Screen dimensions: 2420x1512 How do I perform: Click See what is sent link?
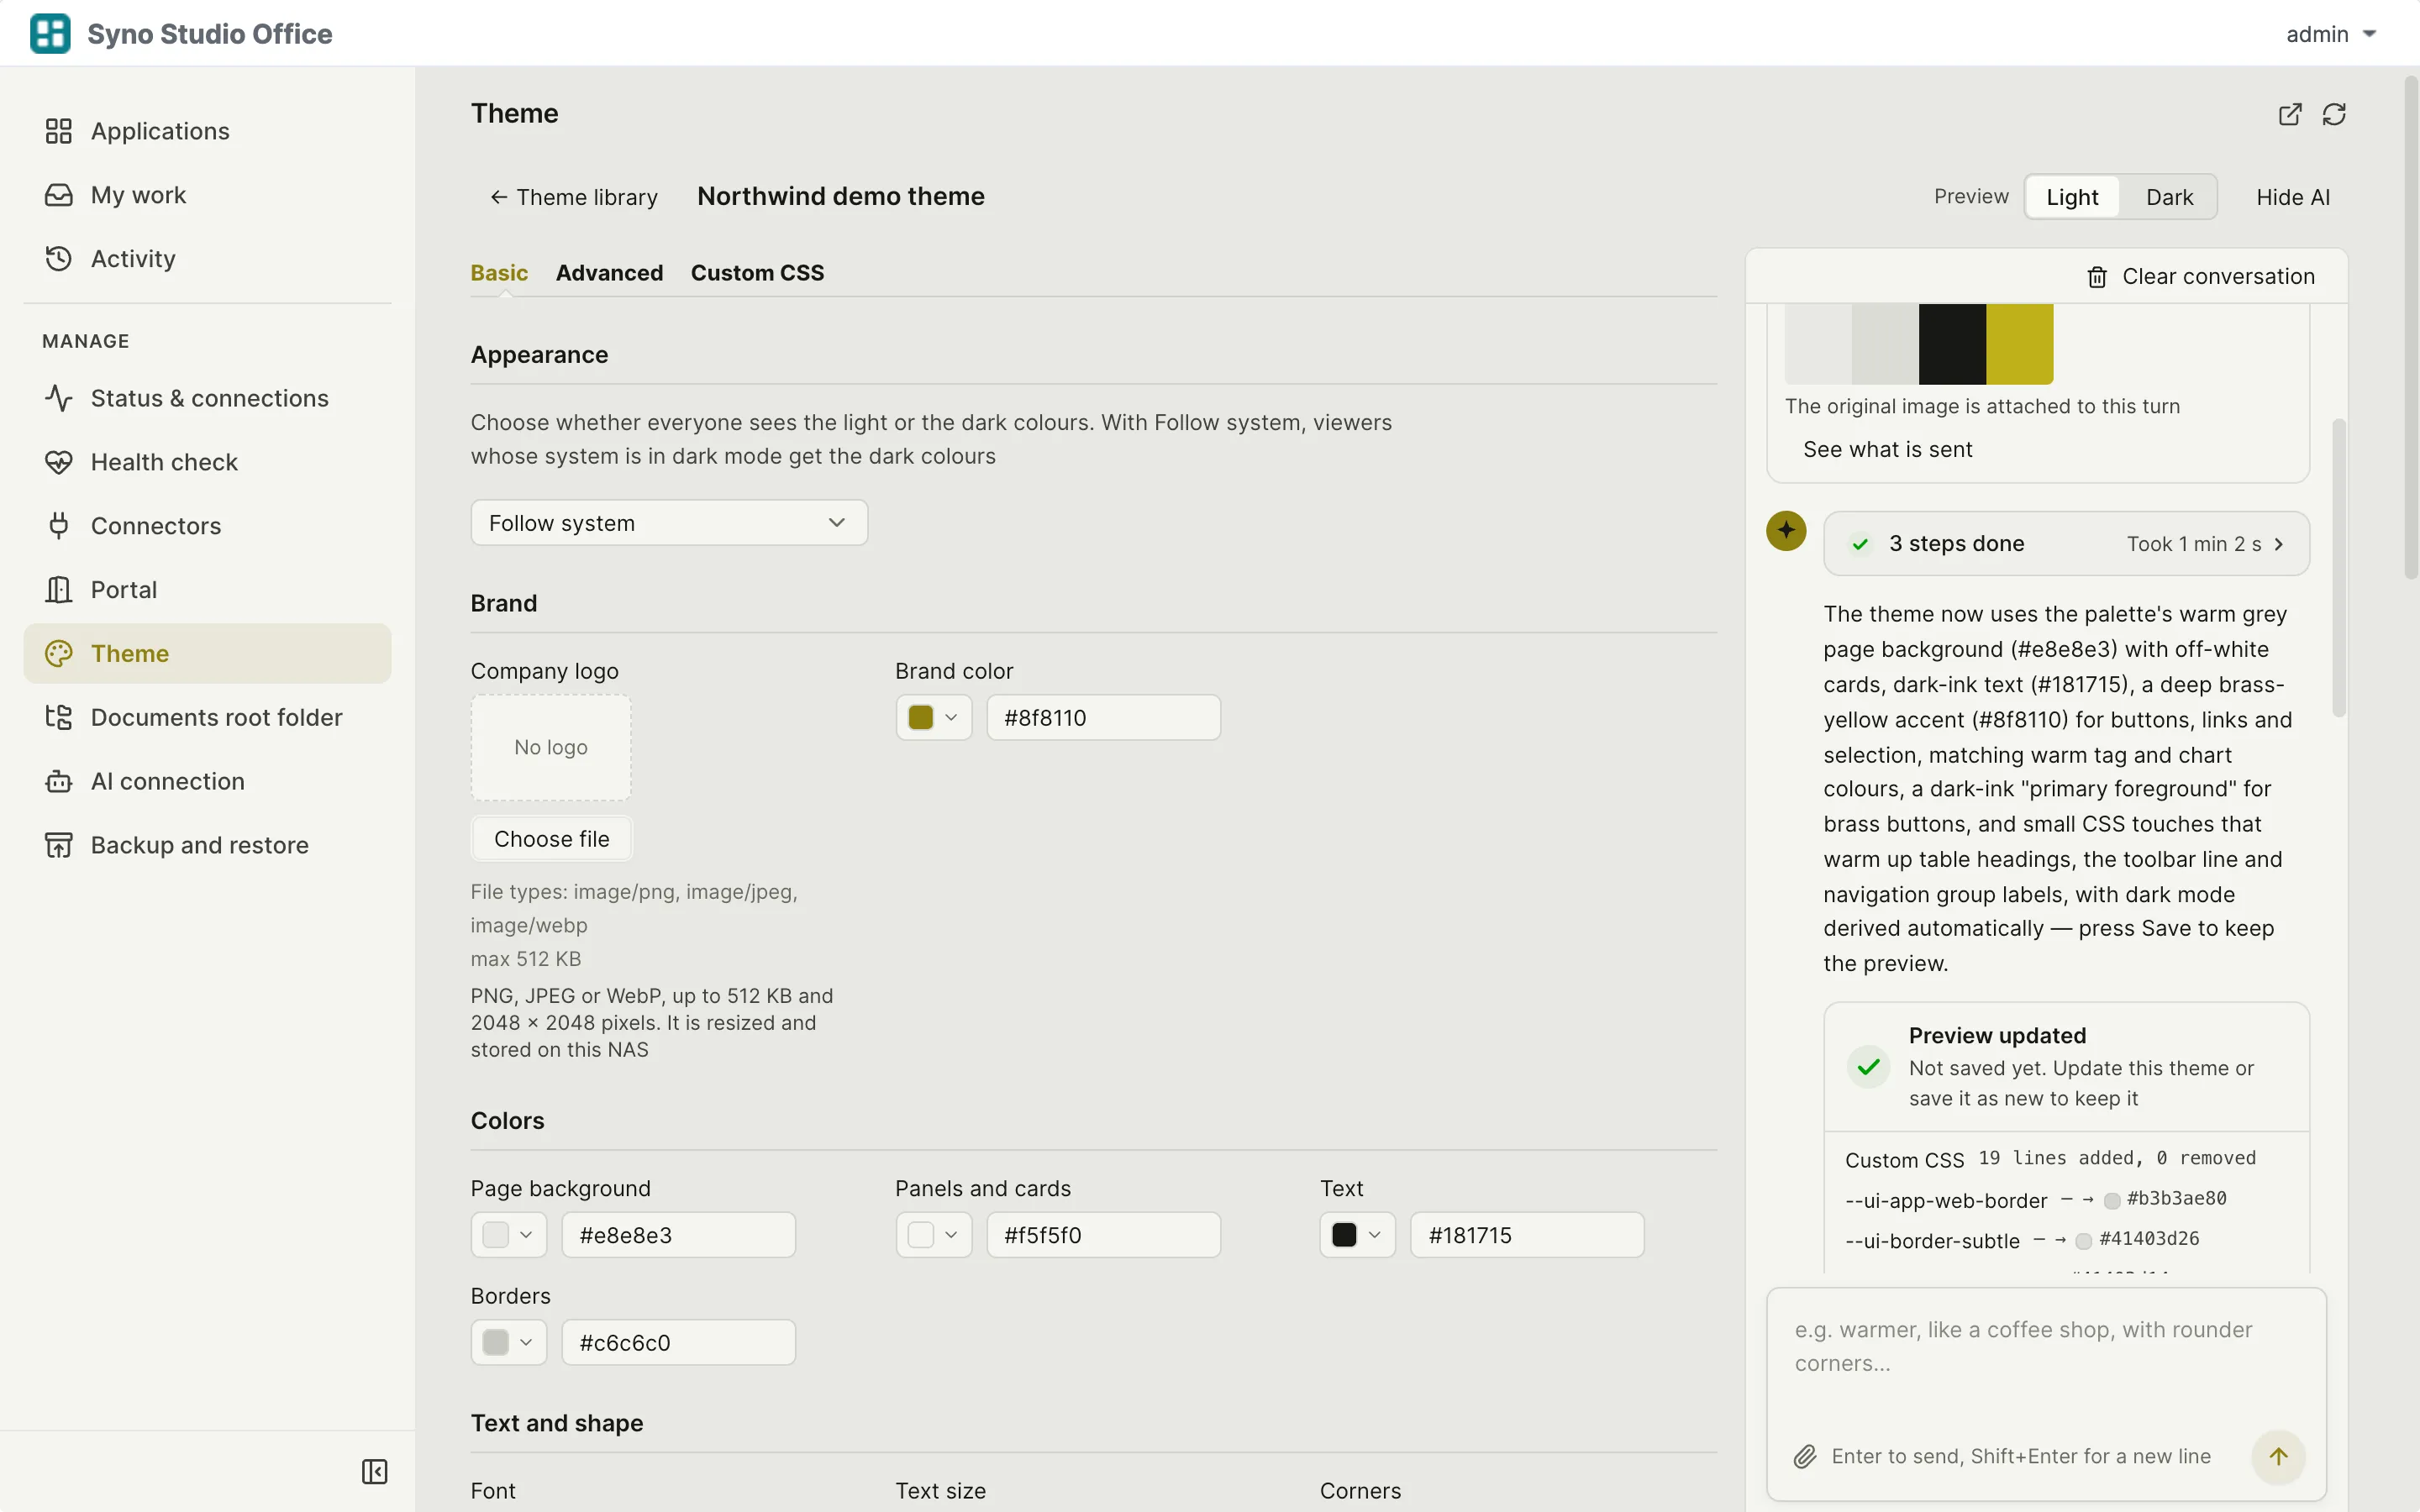click(1887, 450)
